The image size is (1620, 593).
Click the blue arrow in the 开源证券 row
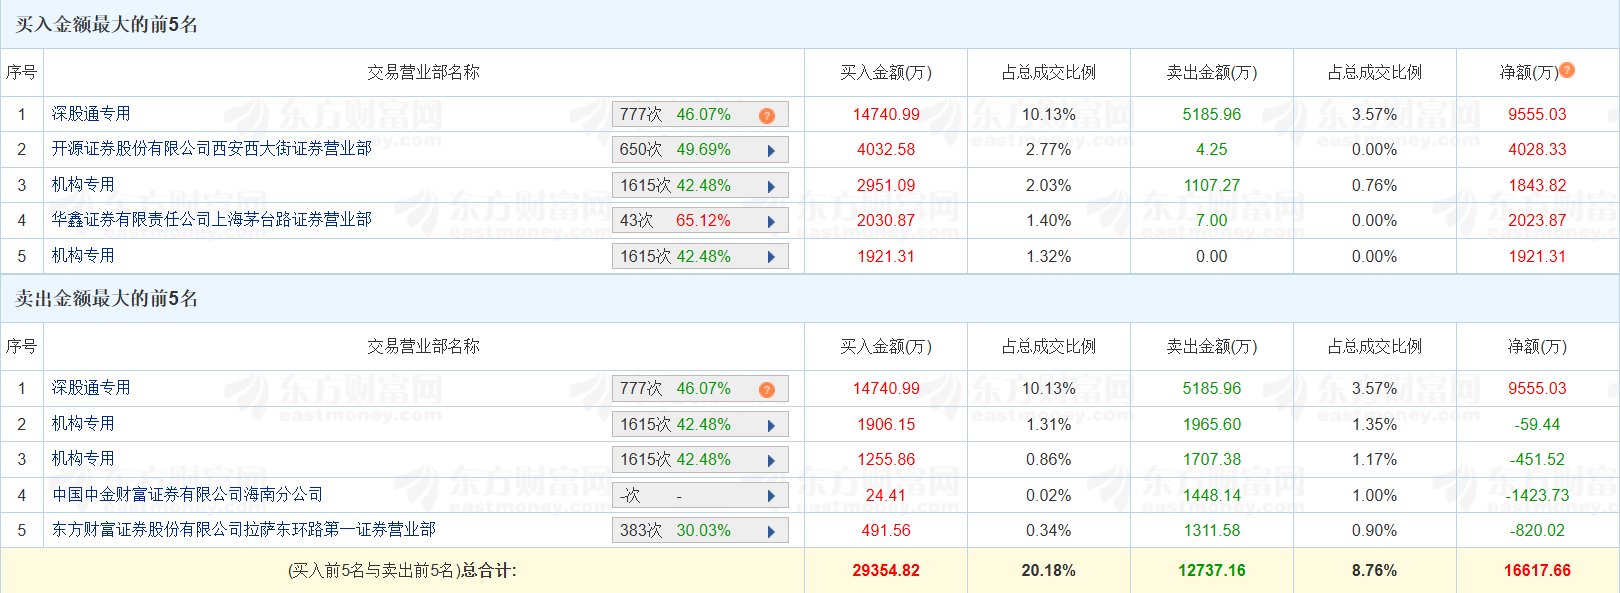(x=771, y=151)
